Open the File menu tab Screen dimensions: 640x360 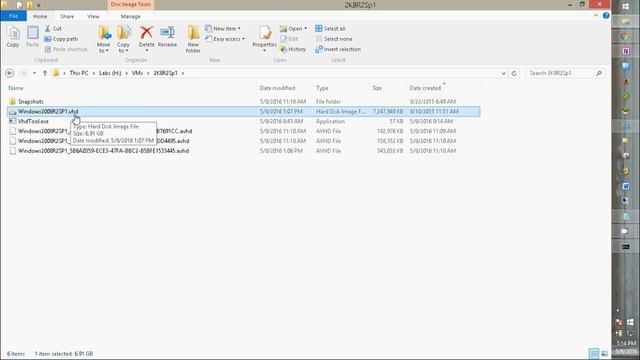coord(13,16)
